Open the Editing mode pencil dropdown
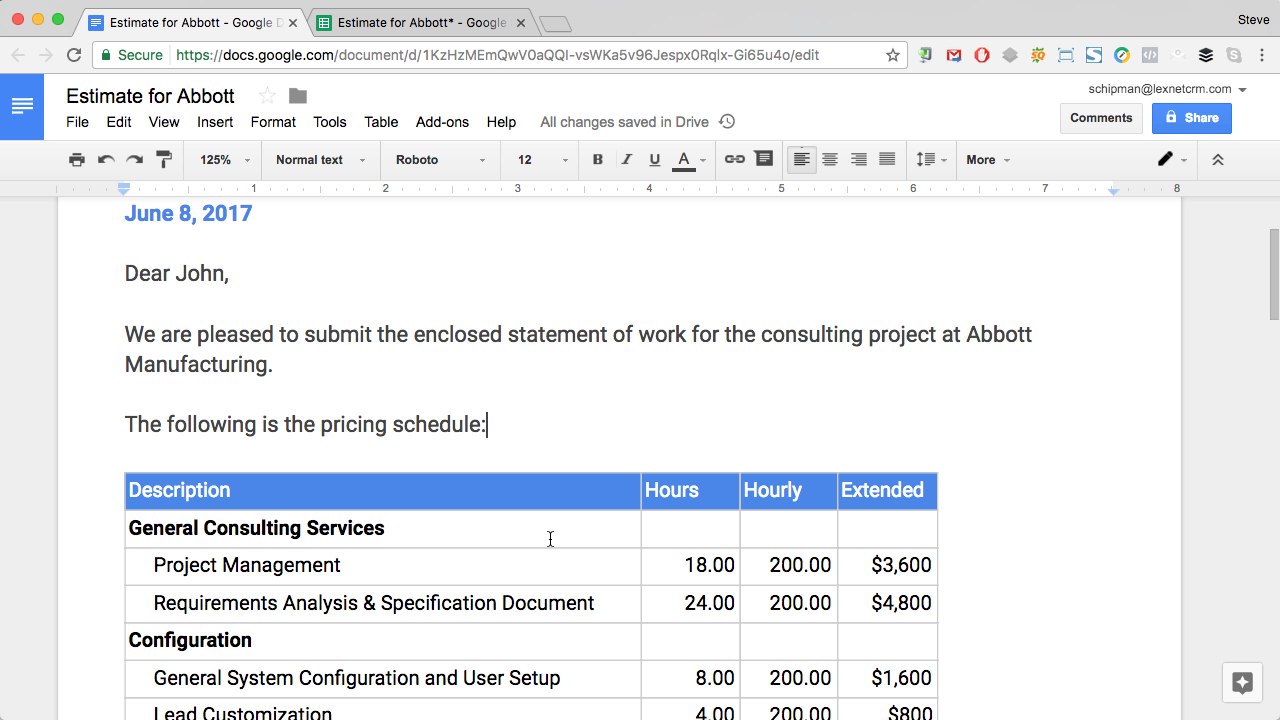This screenshot has height=720, width=1280. click(x=1172, y=160)
